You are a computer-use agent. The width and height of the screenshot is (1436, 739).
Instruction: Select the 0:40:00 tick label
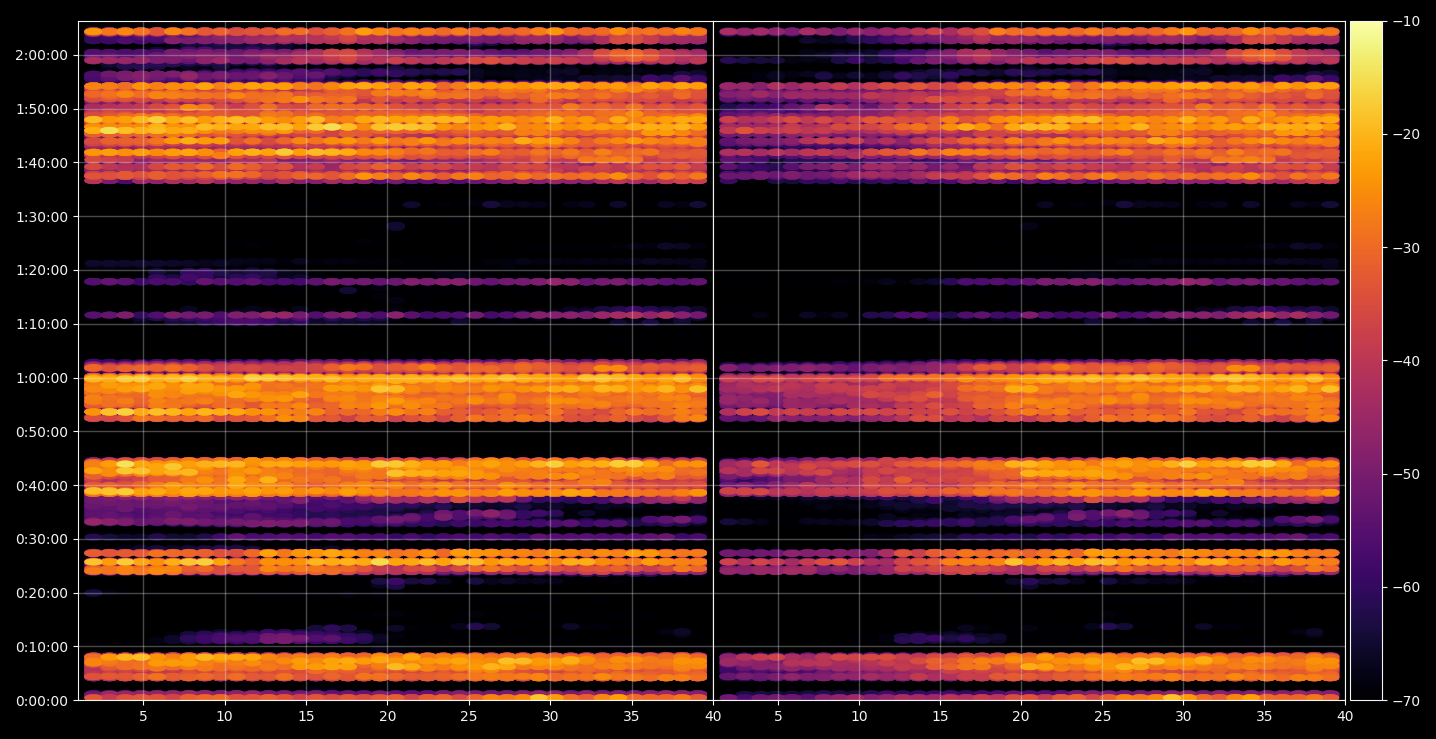[x=41, y=485]
